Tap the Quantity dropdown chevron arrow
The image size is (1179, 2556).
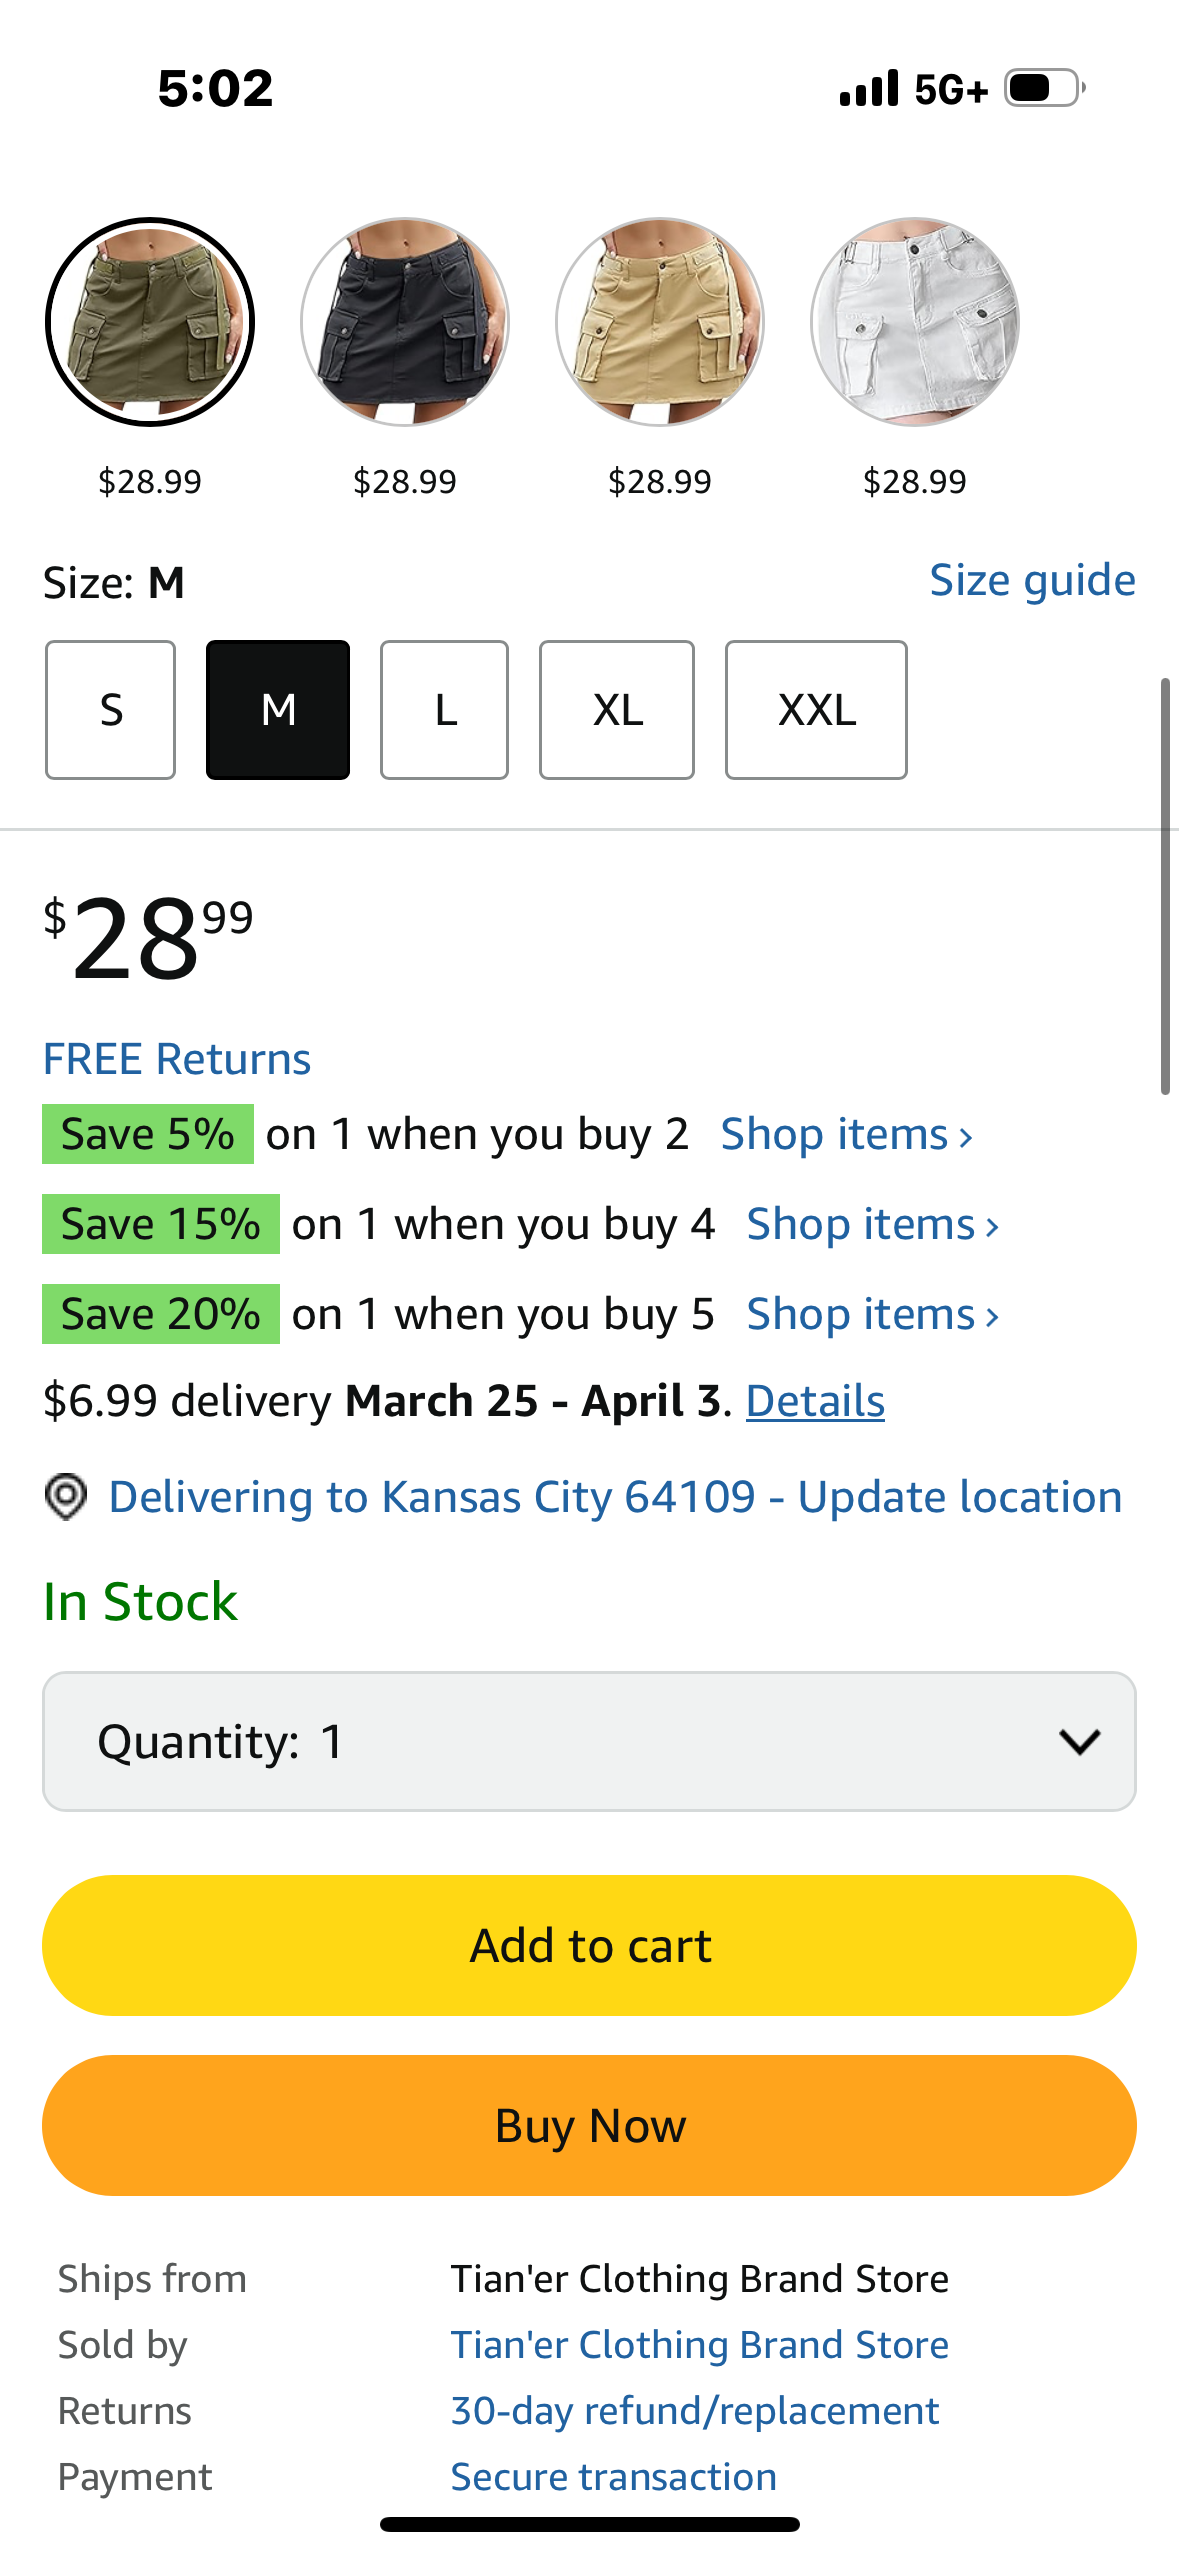coord(1080,1742)
